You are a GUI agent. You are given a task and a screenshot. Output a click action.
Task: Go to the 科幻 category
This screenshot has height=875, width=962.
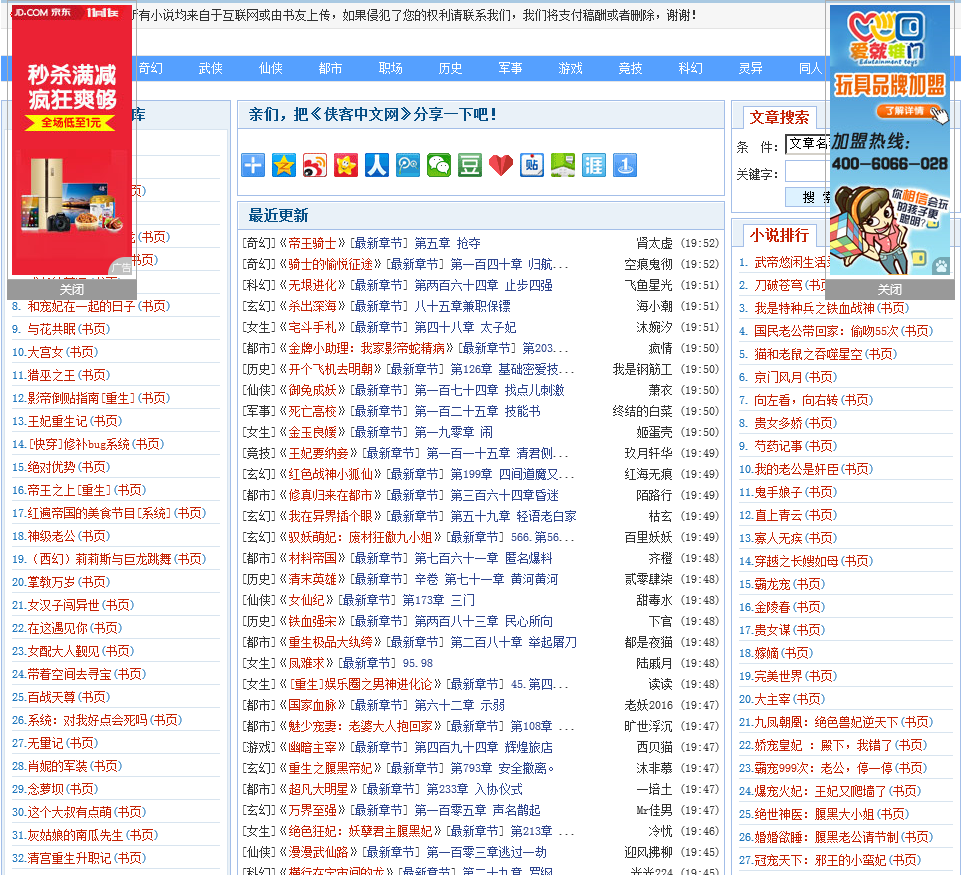pyautogui.click(x=691, y=68)
